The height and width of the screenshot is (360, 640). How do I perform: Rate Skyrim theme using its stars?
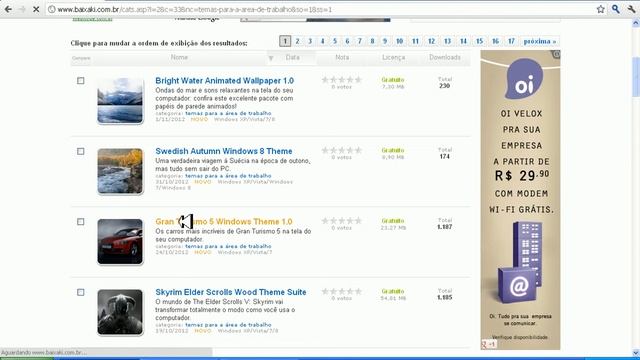(342, 291)
